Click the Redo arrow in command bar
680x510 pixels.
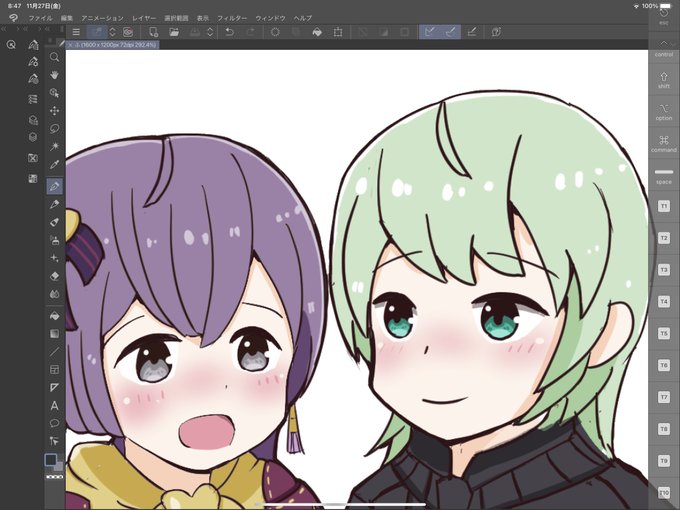click(x=250, y=32)
